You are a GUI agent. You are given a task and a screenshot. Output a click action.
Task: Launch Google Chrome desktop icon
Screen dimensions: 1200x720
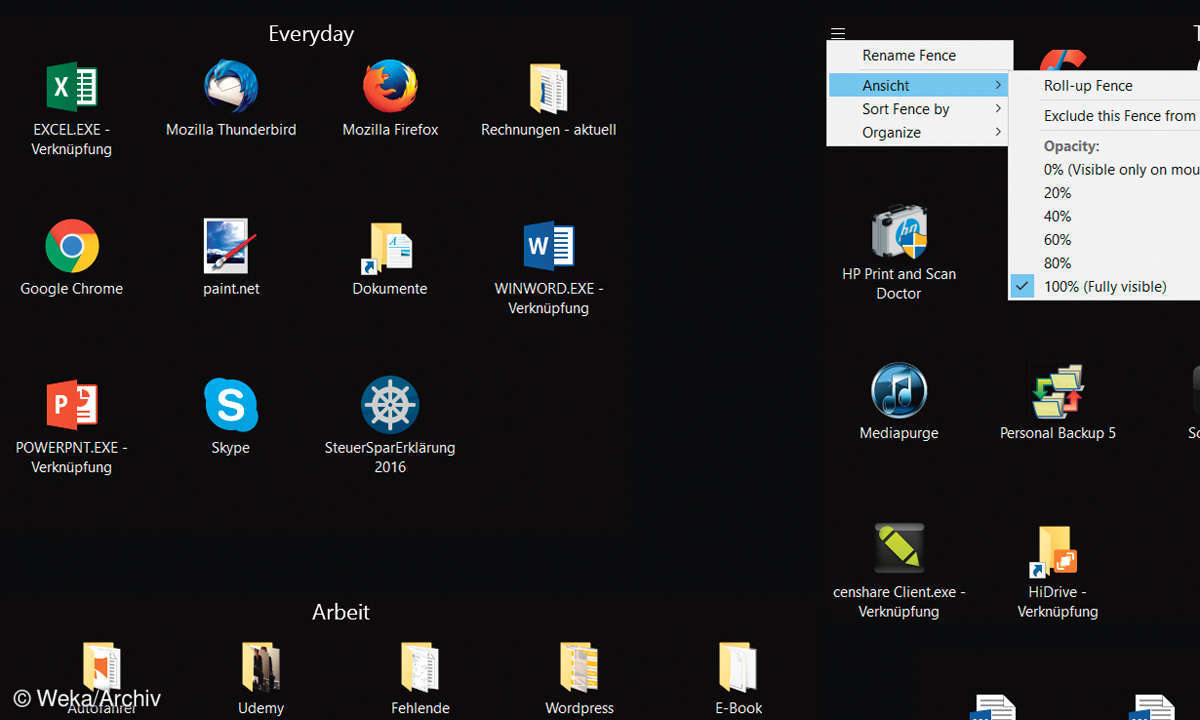click(72, 246)
